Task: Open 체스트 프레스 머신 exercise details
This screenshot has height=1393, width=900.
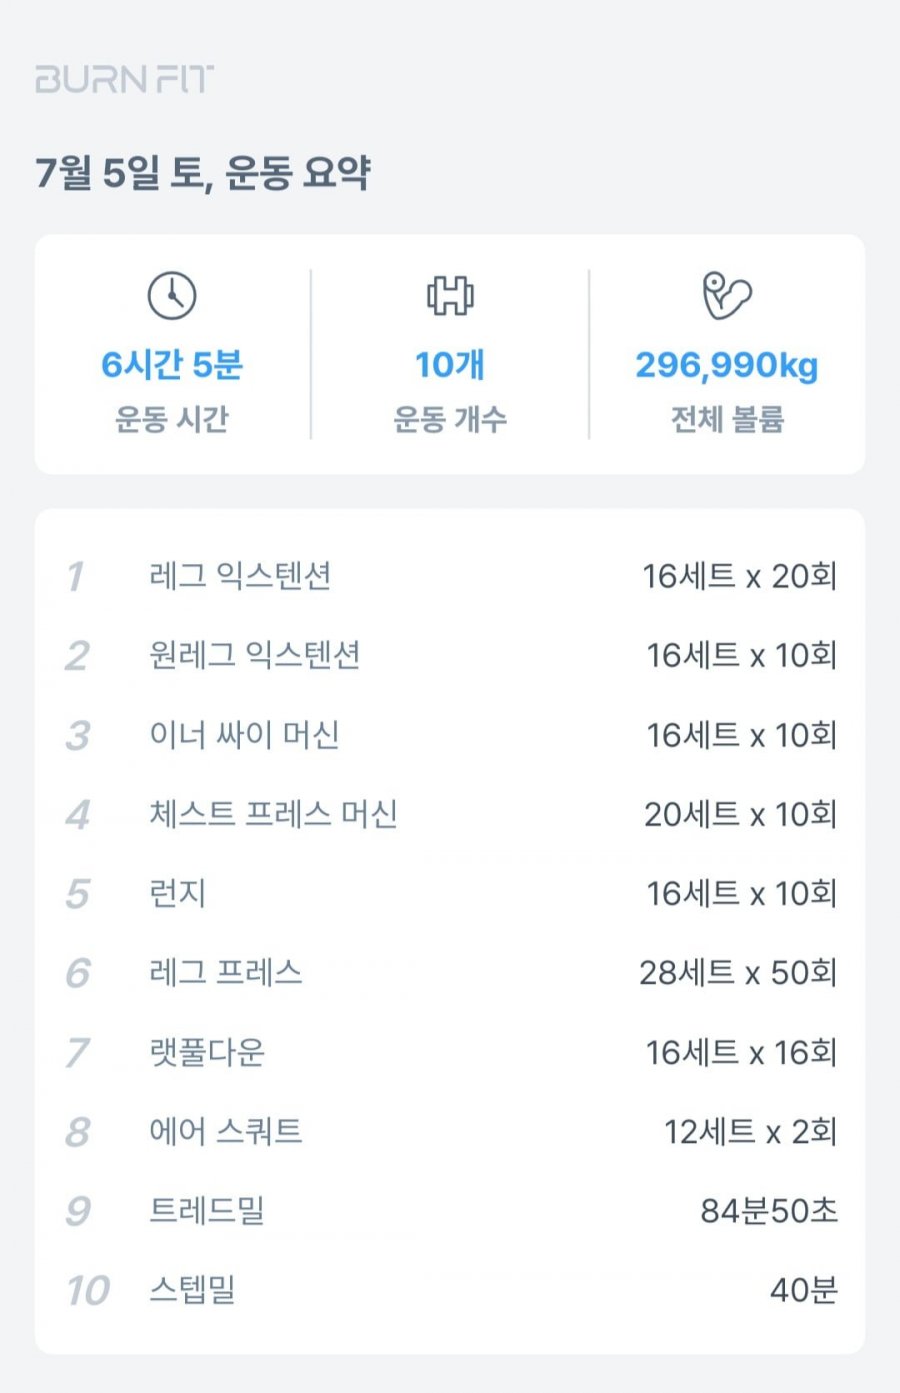Action: coord(450,814)
